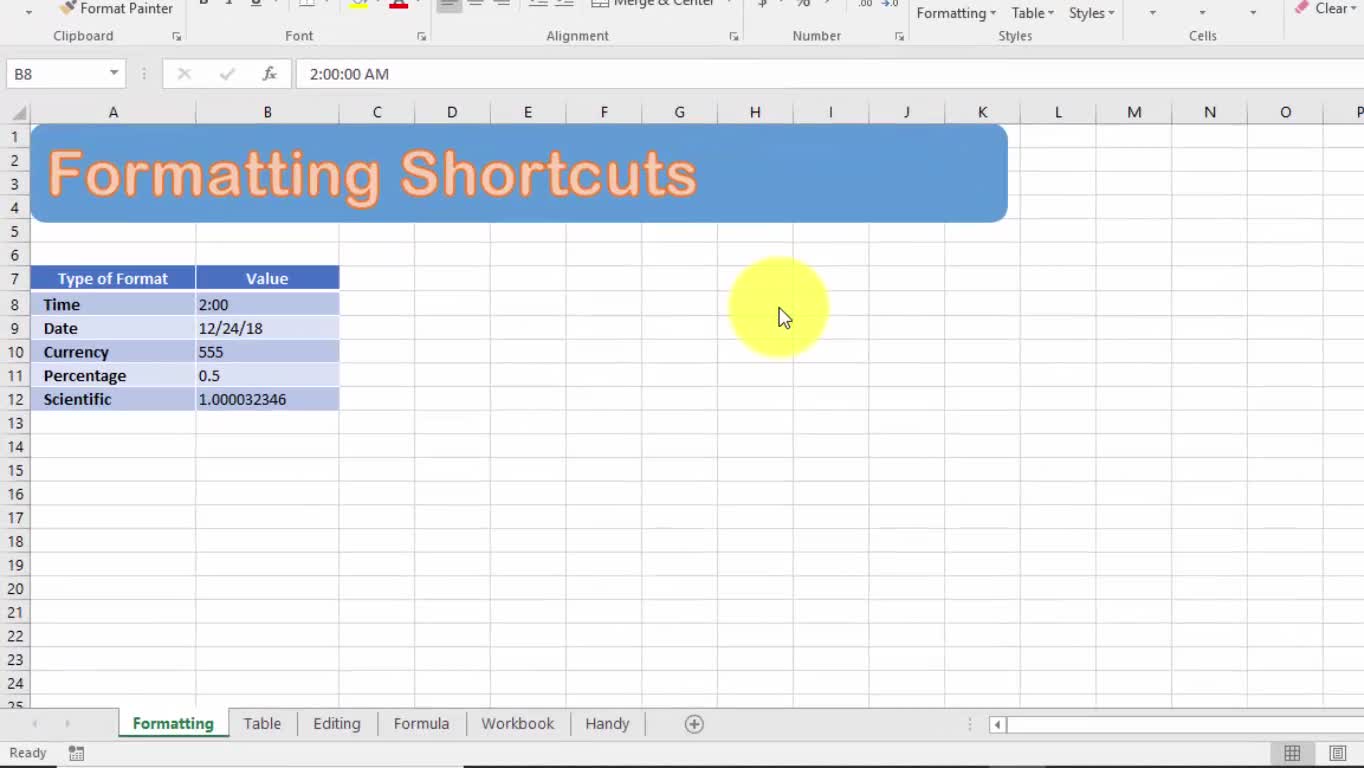Image resolution: width=1364 pixels, height=768 pixels.
Task: Open Number format dialog launcher
Action: [899, 36]
